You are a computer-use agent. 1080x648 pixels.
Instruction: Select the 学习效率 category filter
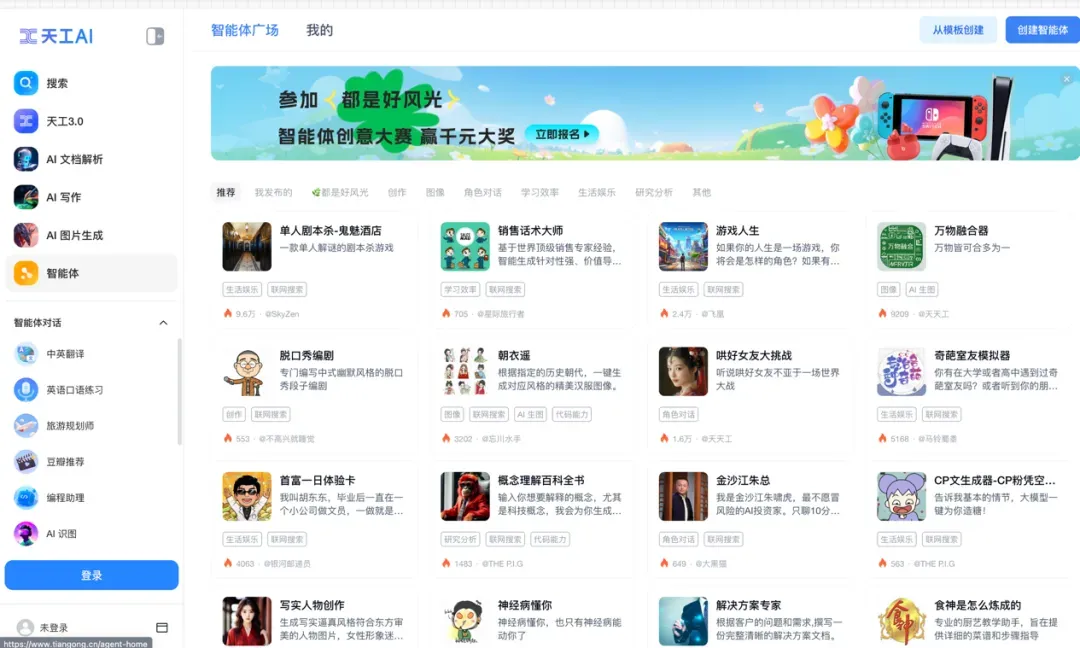[x=540, y=192]
